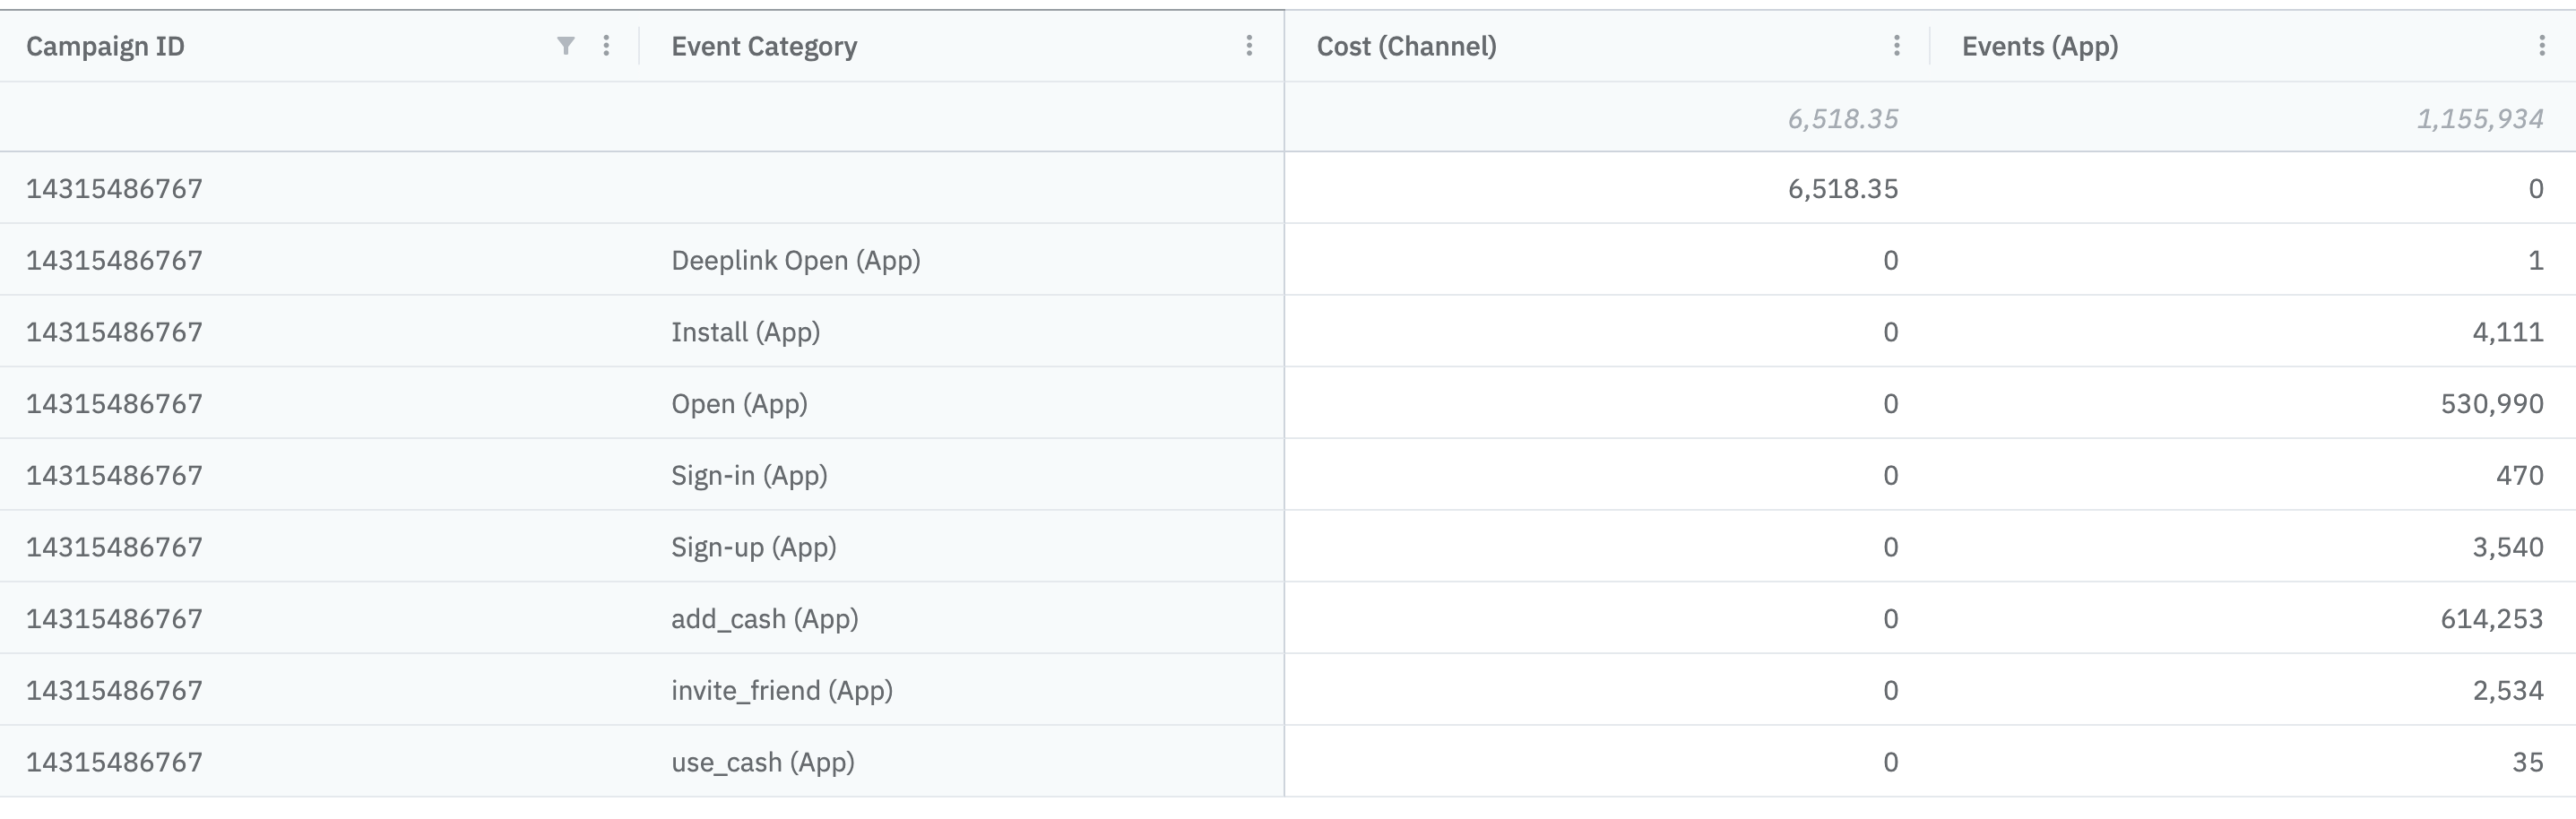This screenshot has width=2576, height=819.
Task: Click the Campaign ID filter icon
Action: pyautogui.click(x=565, y=46)
